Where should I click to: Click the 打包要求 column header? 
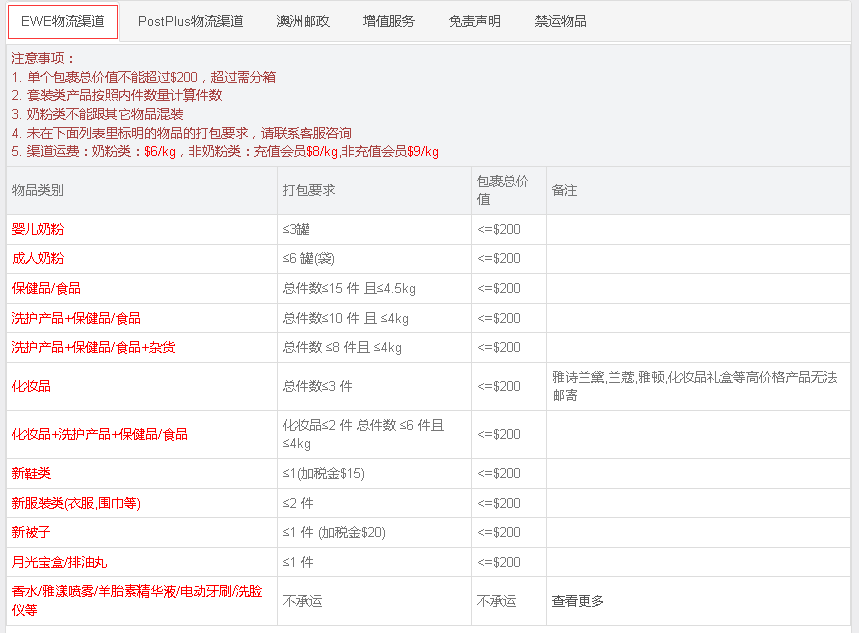point(309,190)
